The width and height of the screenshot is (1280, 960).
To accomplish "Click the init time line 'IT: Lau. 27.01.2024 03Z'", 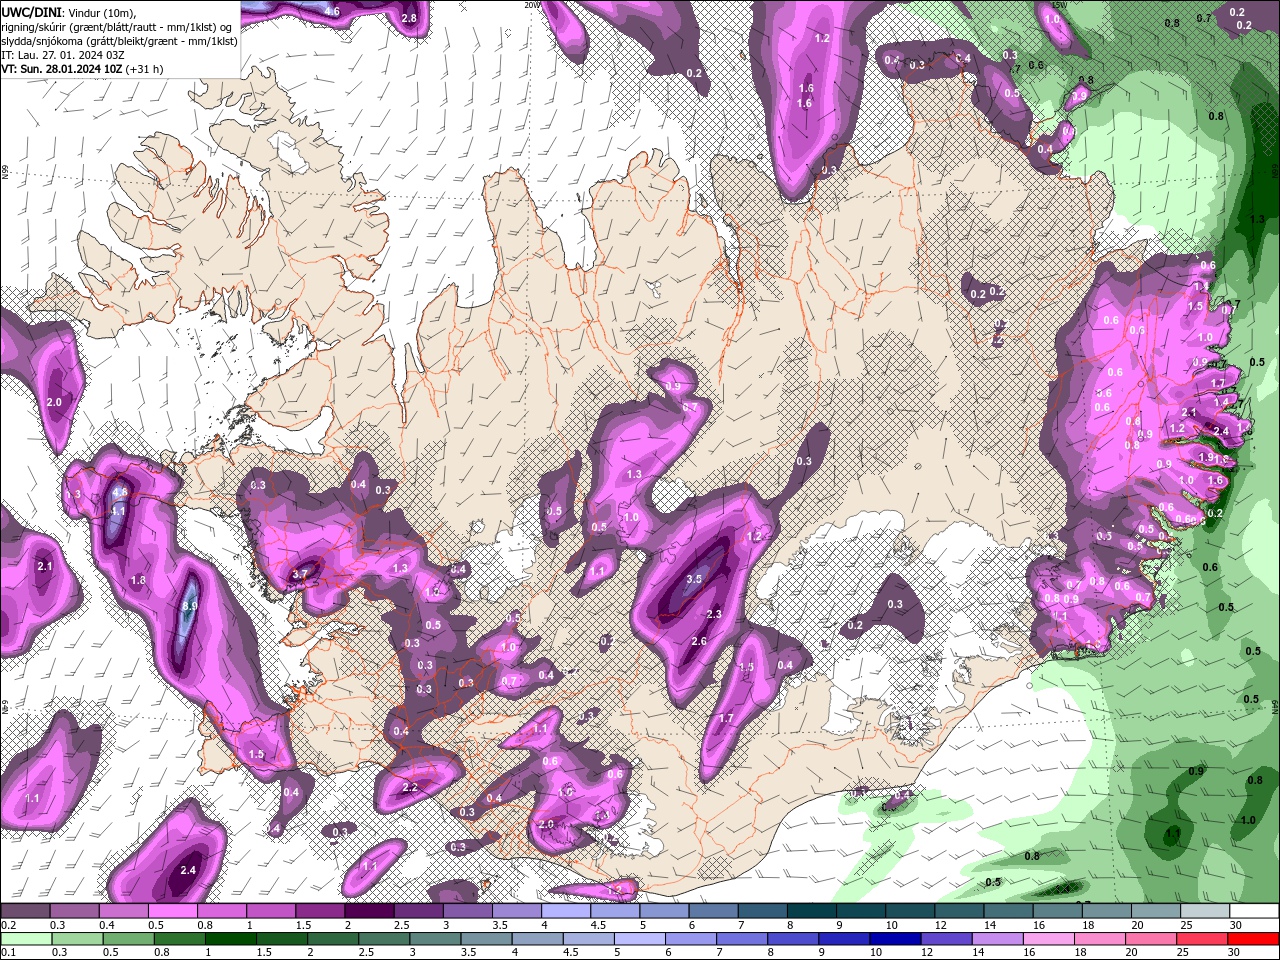I will 61,55.
